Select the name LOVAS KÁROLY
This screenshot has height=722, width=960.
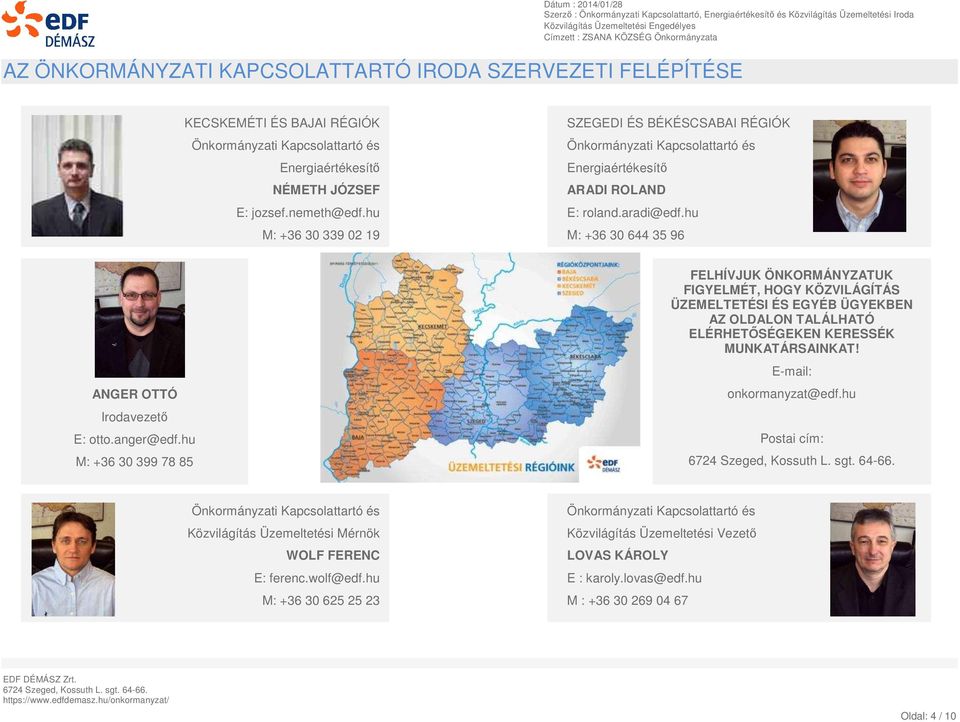click(x=617, y=555)
